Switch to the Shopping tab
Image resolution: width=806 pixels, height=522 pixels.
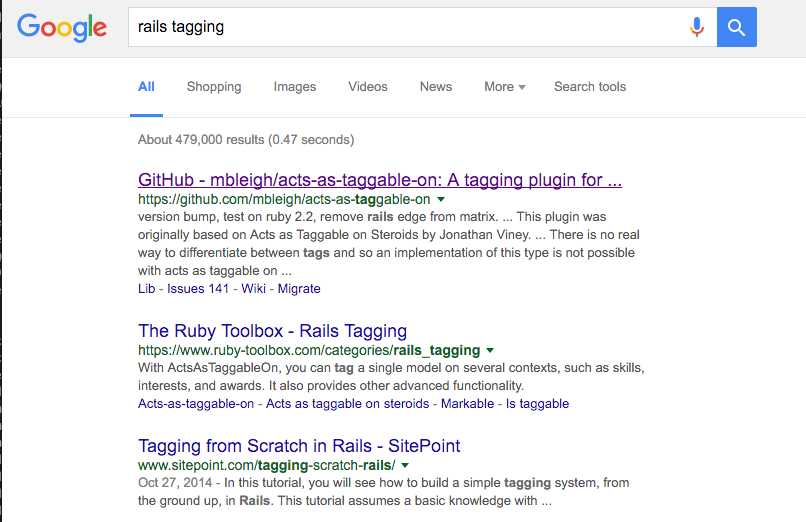click(214, 87)
